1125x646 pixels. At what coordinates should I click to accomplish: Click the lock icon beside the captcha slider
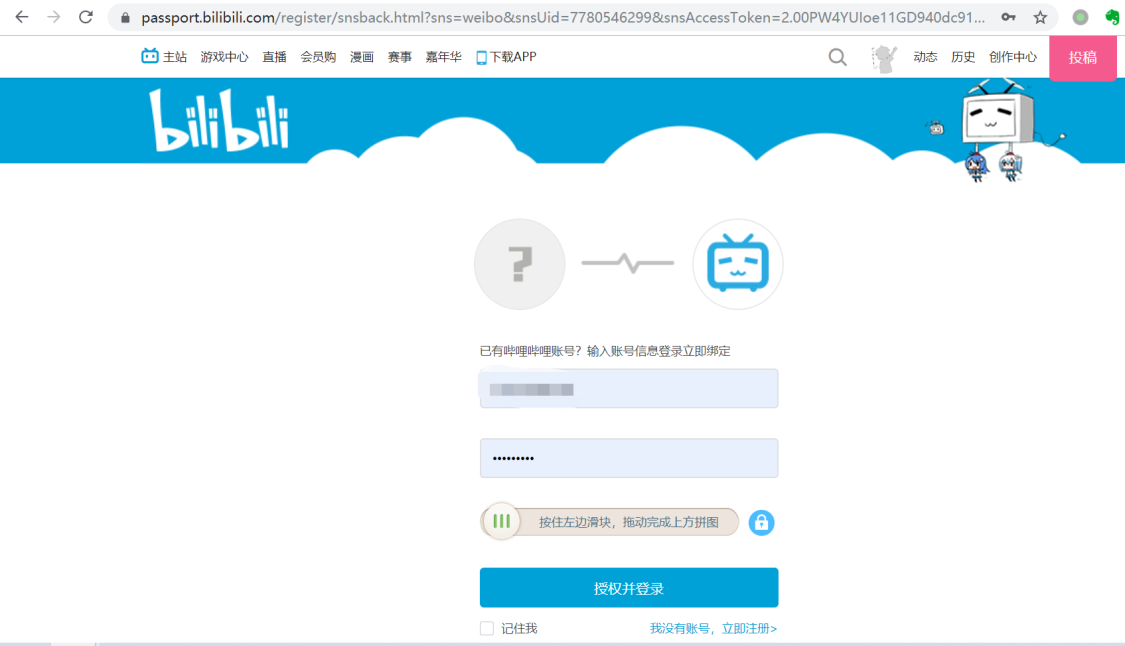(x=761, y=522)
